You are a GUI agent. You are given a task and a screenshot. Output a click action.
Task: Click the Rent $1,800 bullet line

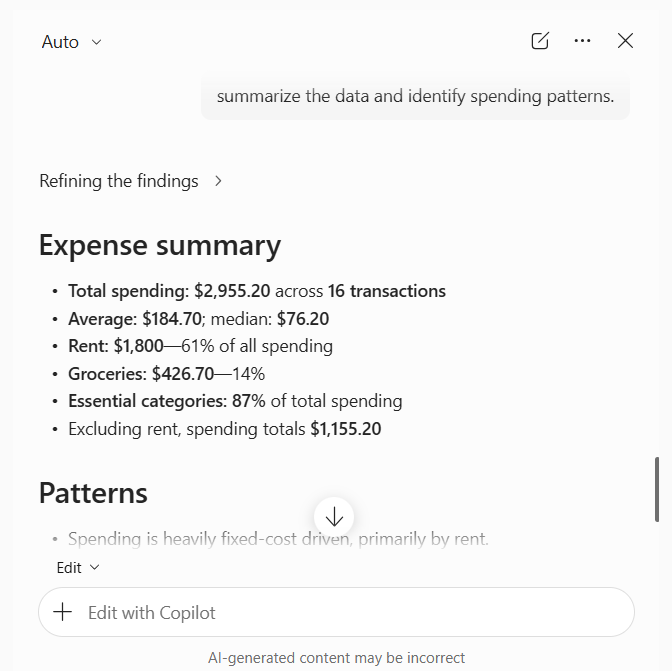(200, 346)
